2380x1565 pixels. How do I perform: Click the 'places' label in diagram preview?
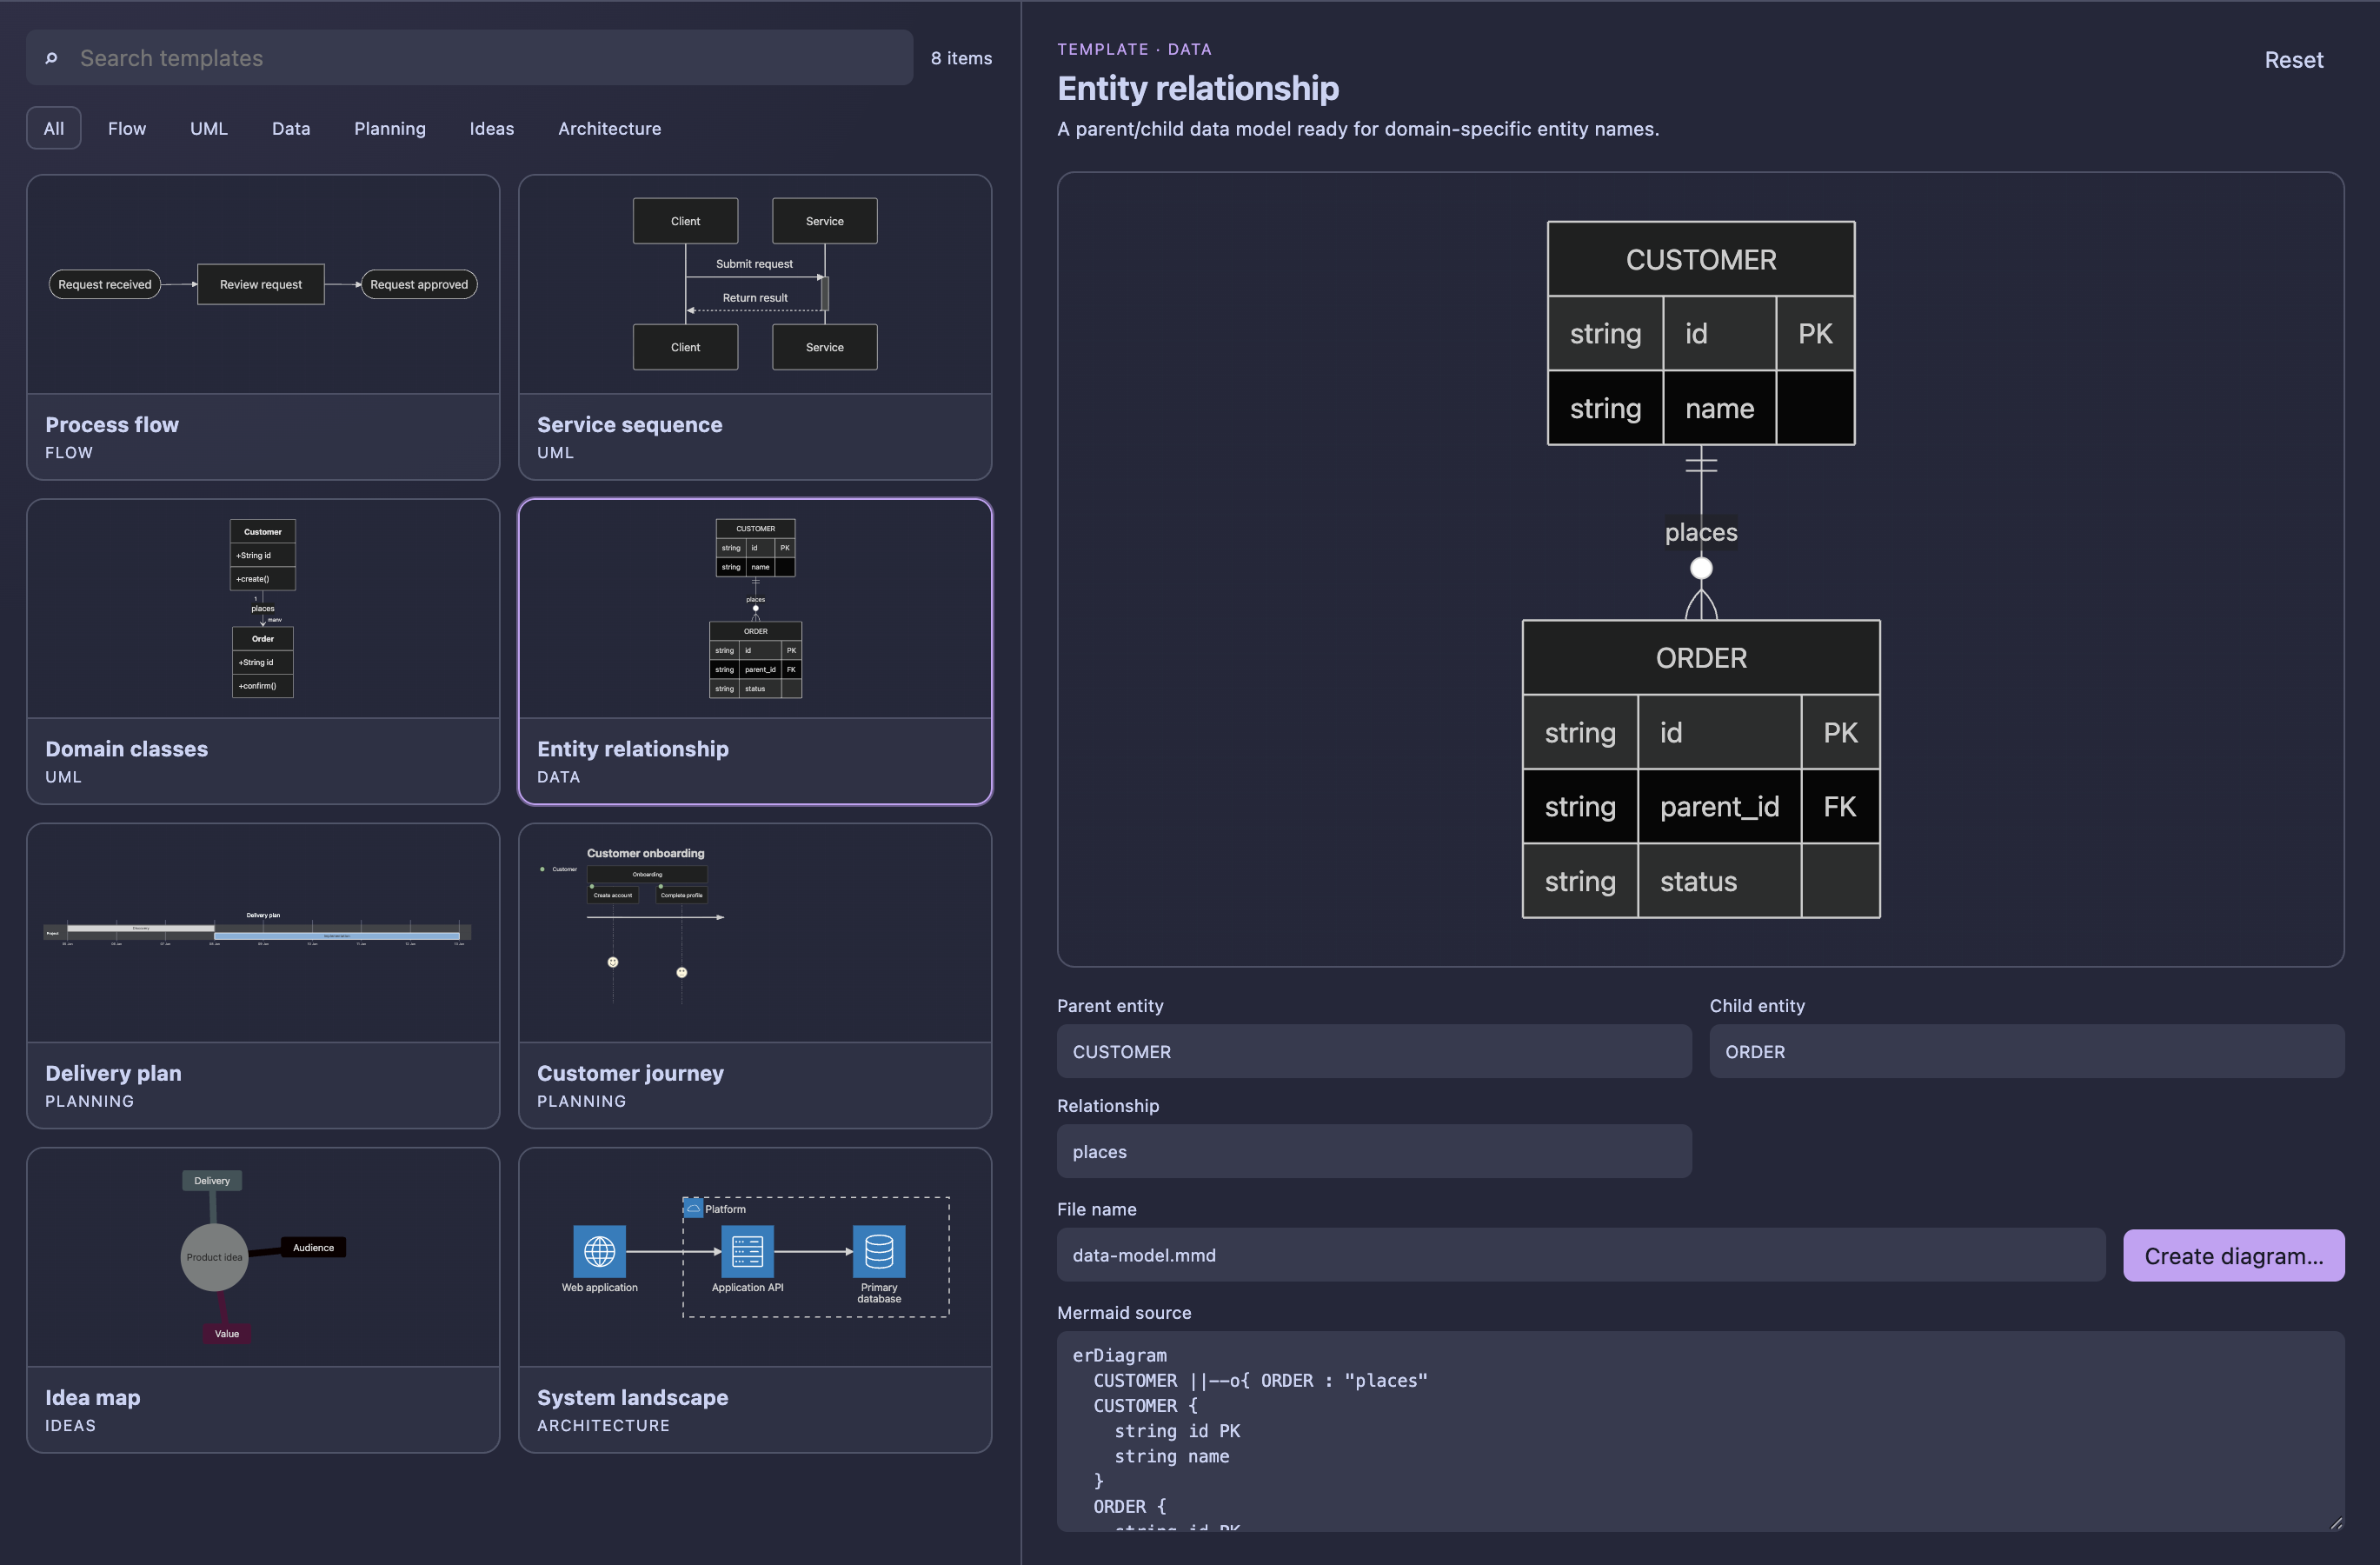[1700, 532]
